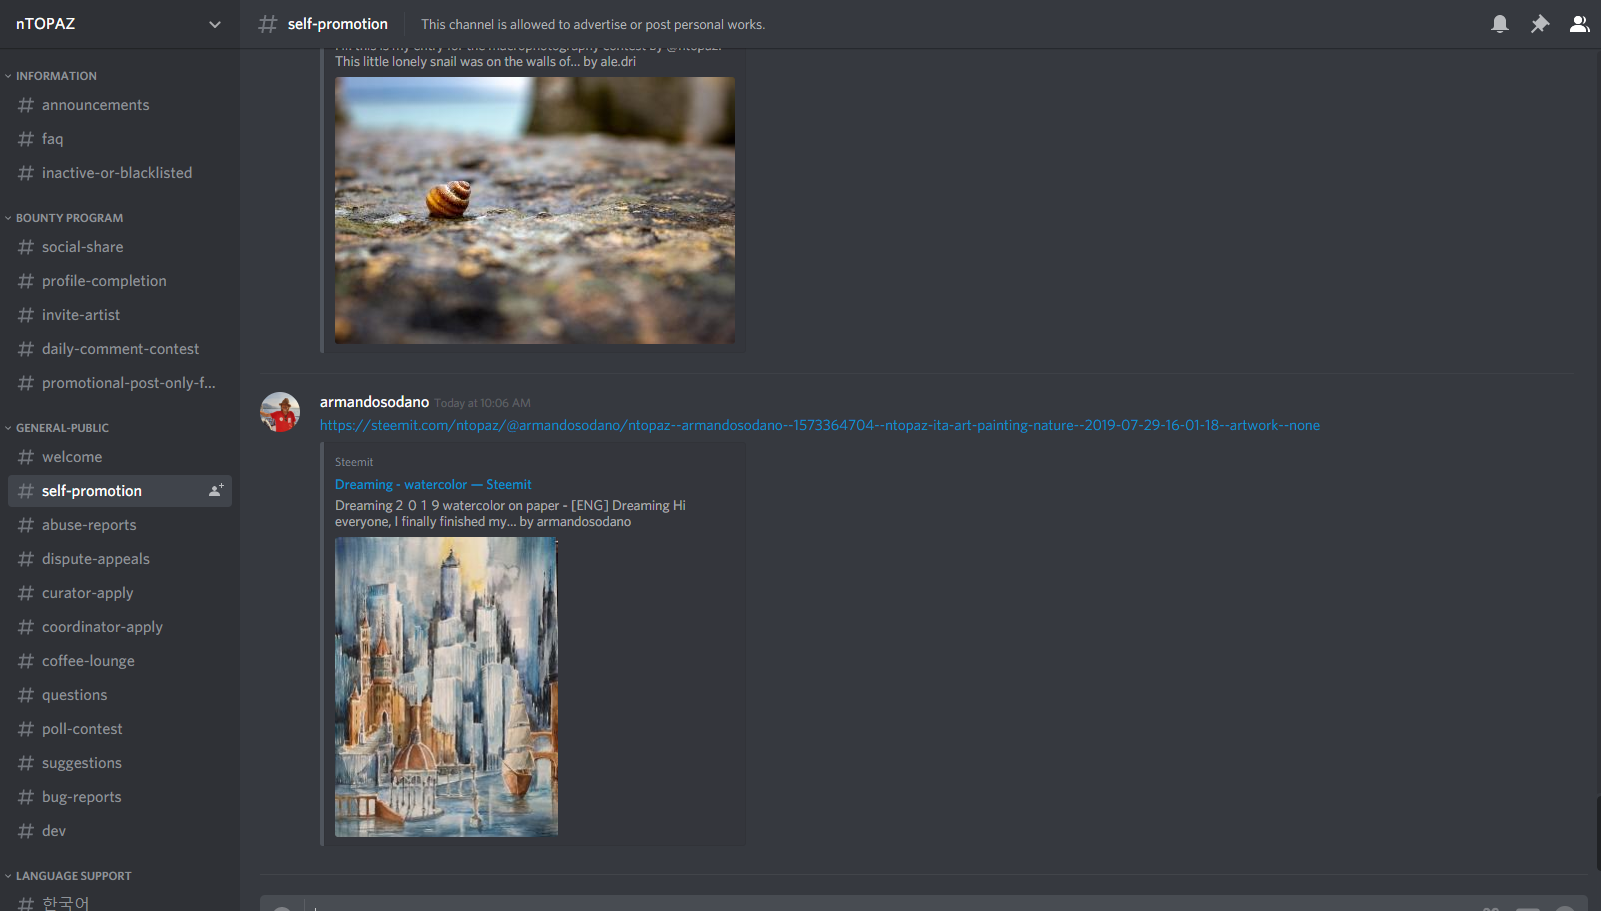Open the bug-reports channel
The image size is (1601, 911).
(120, 797)
